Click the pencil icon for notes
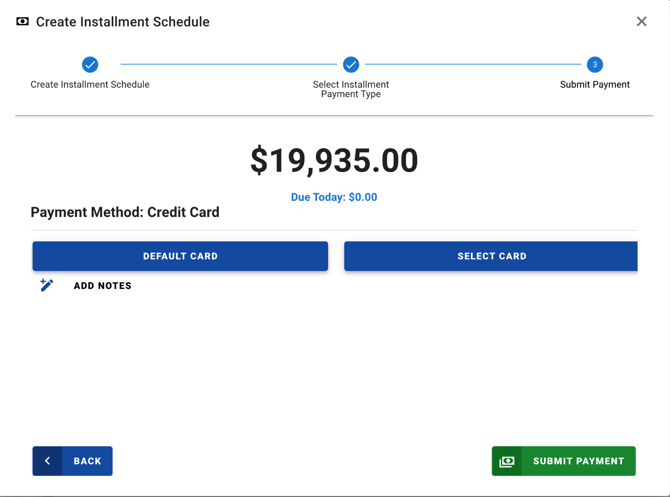Screen dimensions: 670x497 (x=47, y=285)
